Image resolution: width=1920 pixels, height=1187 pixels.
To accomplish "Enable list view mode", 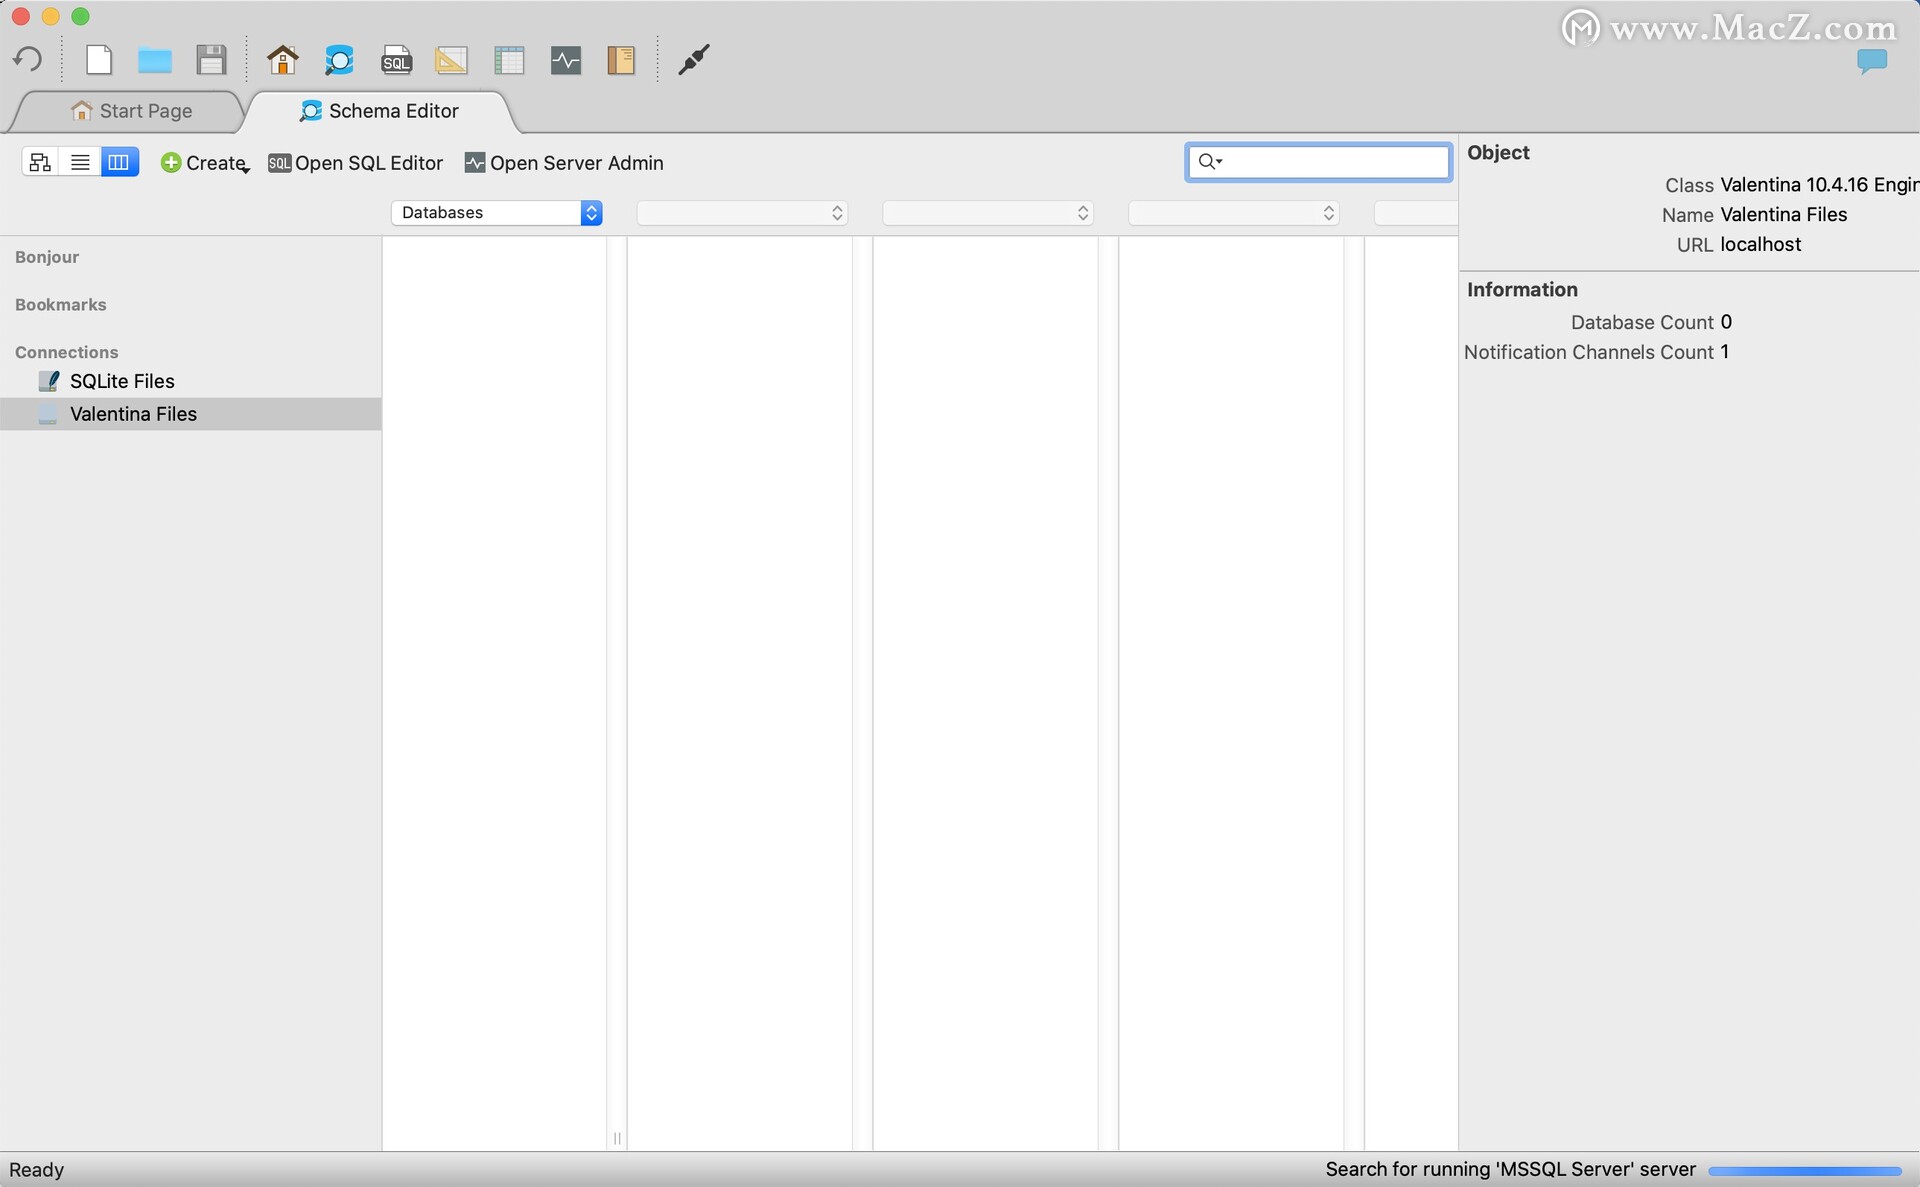I will coord(79,162).
